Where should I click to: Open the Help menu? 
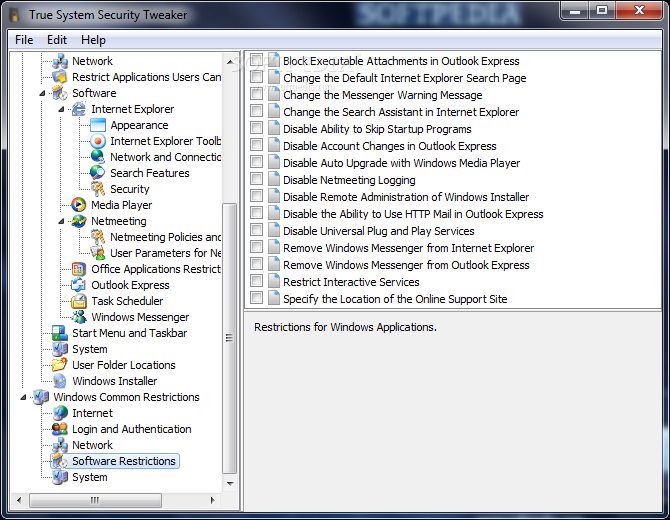pyautogui.click(x=93, y=40)
